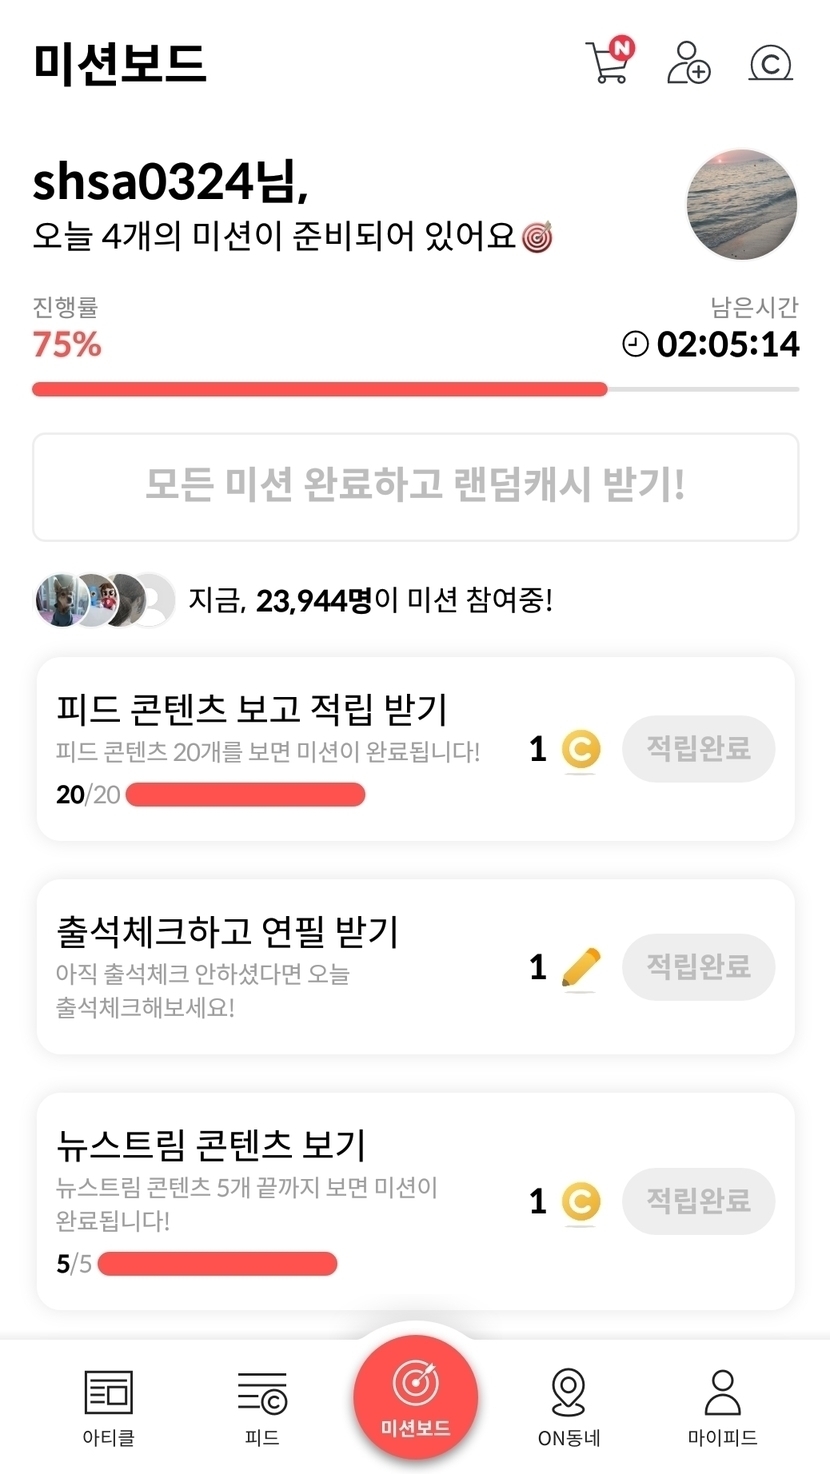Image resolution: width=830 pixels, height=1474 pixels.
Task: Tap the target emoji after mission count text
Action: click(538, 237)
